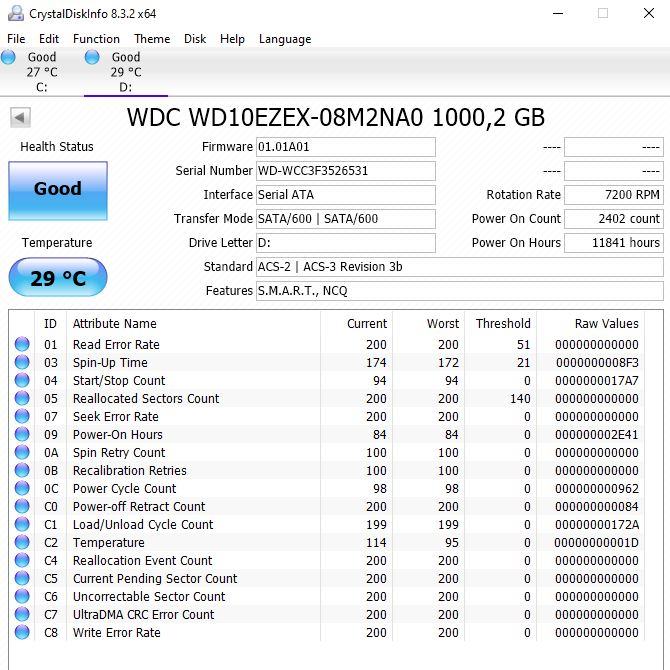Click the disk model title WDC WD10EZEX-08M2NA0
The height and width of the screenshot is (670, 670).
[x=275, y=118]
